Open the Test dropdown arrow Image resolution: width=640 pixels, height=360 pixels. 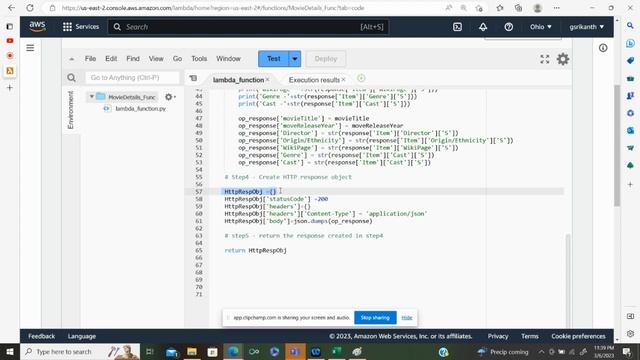(x=295, y=59)
